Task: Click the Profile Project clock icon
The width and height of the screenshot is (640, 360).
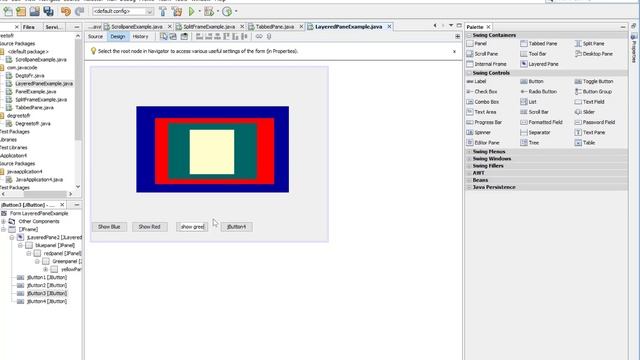Action: tap(227, 11)
